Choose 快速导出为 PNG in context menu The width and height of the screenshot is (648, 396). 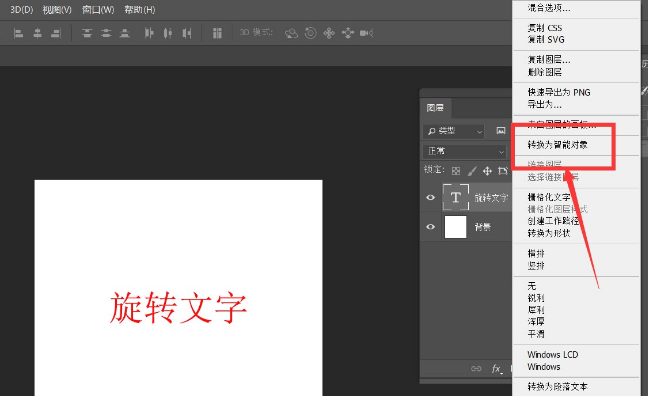[x=559, y=92]
